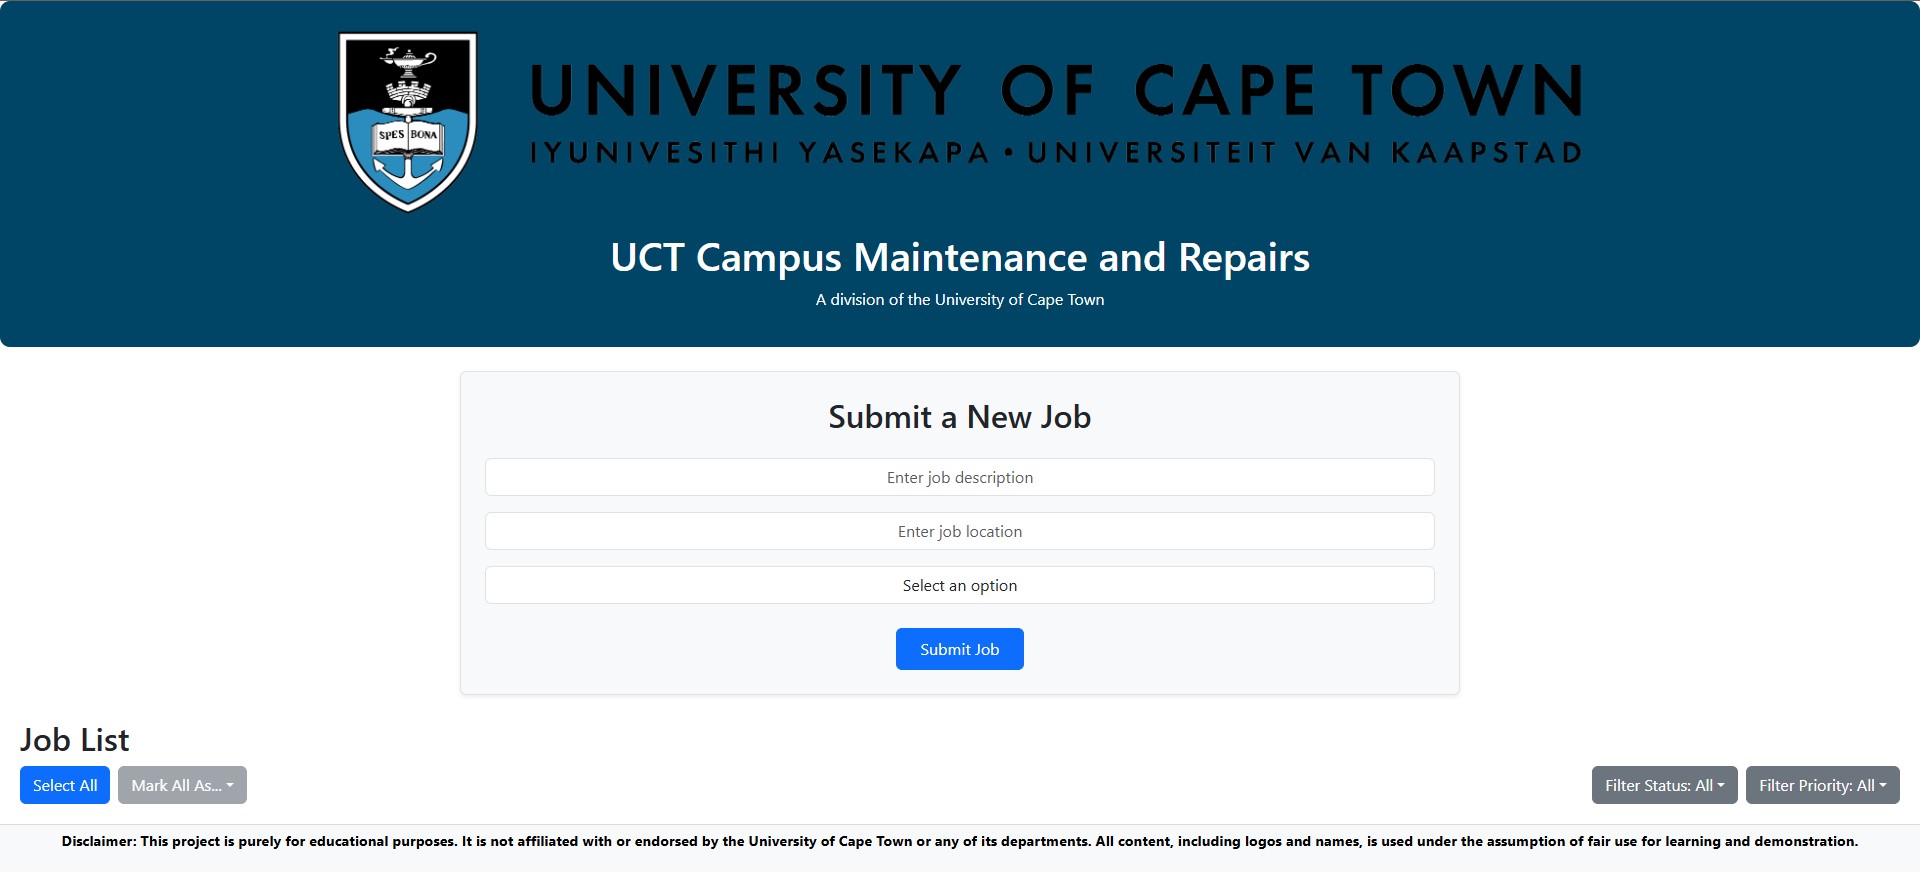Click the UCT university crest logo
Viewport: 1920px width, 877px height.
point(408,121)
